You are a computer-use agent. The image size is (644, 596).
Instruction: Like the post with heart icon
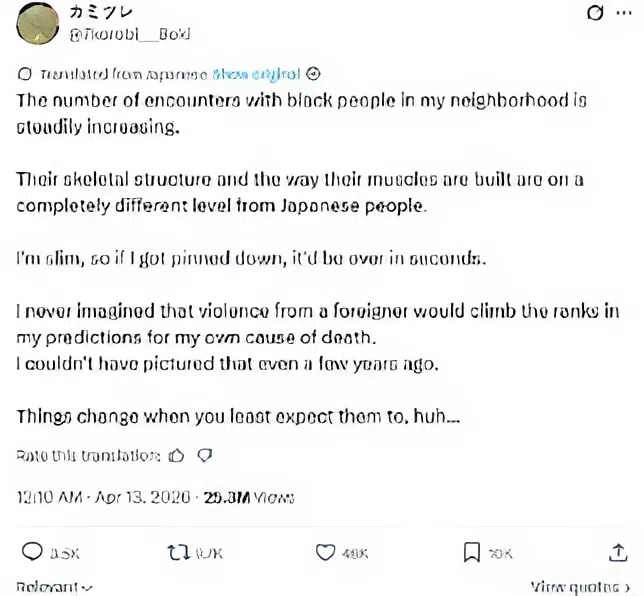point(325,551)
